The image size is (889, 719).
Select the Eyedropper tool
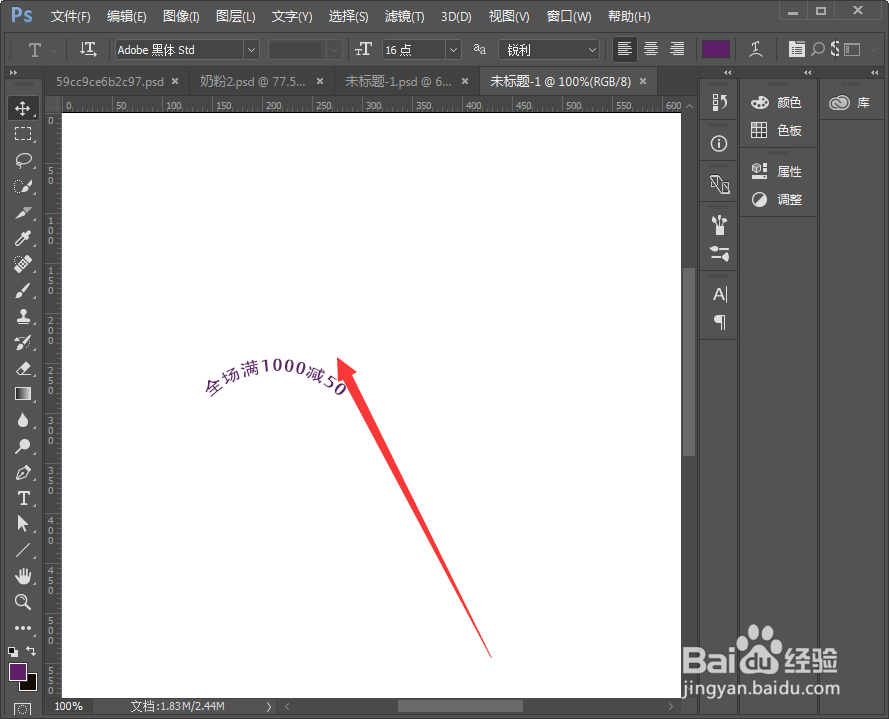(x=23, y=238)
